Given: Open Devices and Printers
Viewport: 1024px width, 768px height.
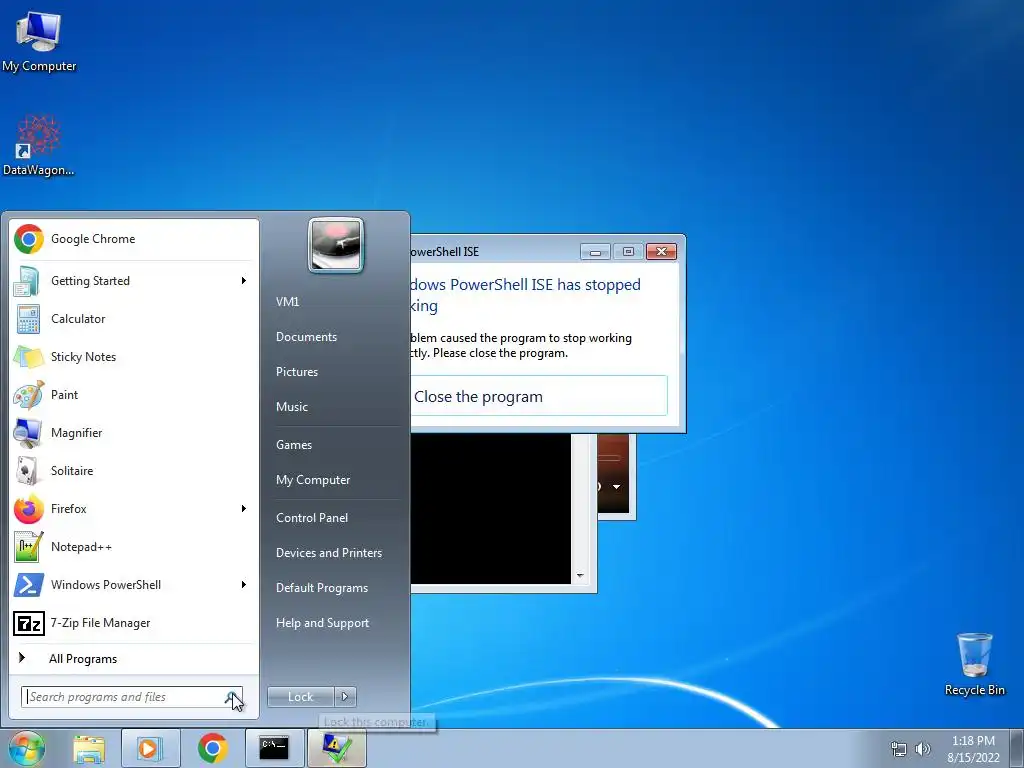Looking at the screenshot, I should [x=328, y=553].
